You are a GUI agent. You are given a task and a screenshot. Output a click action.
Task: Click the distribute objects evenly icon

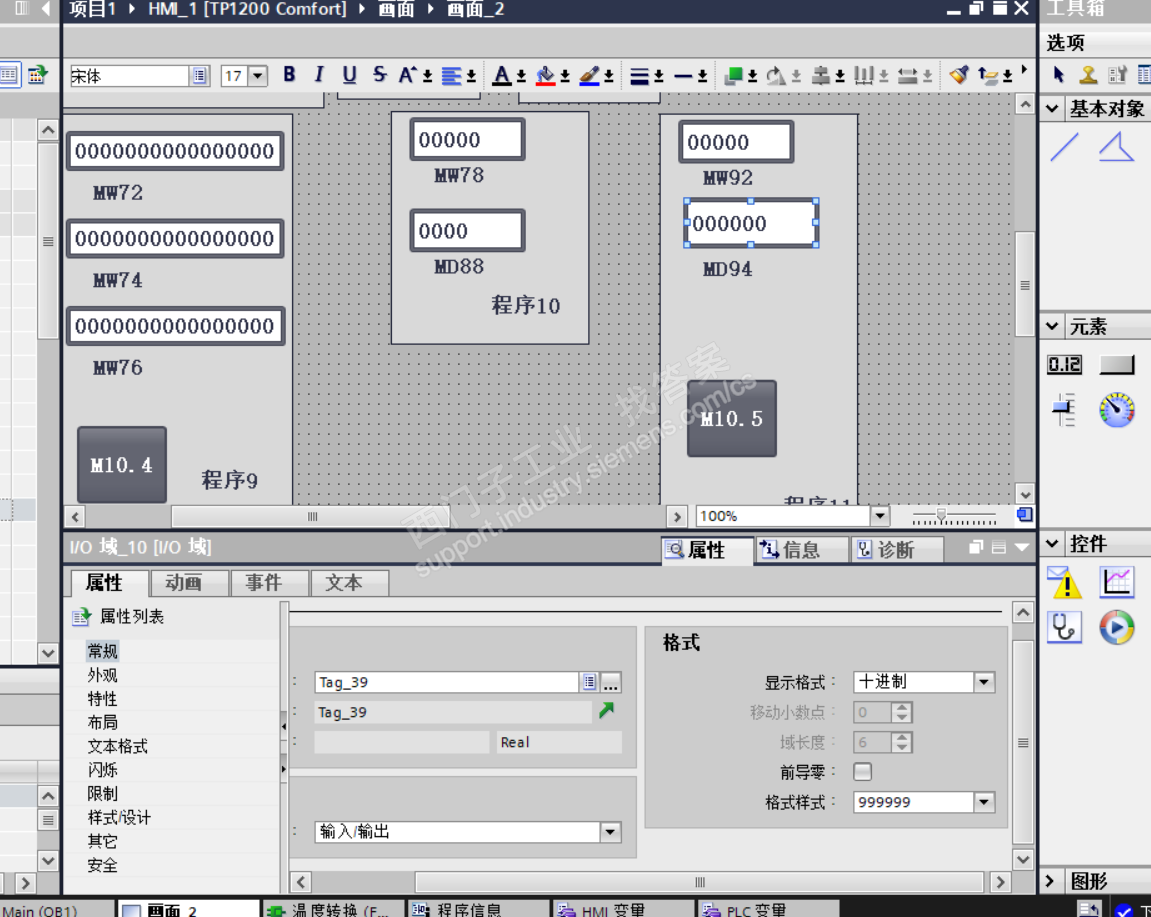click(864, 76)
